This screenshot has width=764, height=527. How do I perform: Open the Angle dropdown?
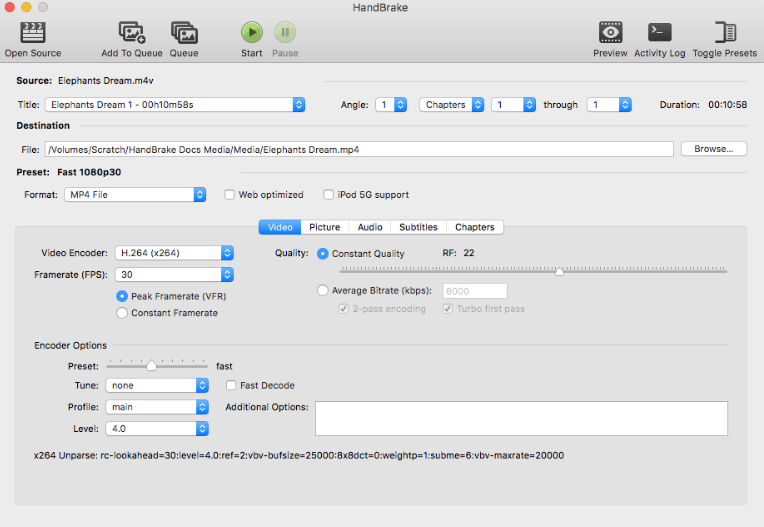pos(391,105)
